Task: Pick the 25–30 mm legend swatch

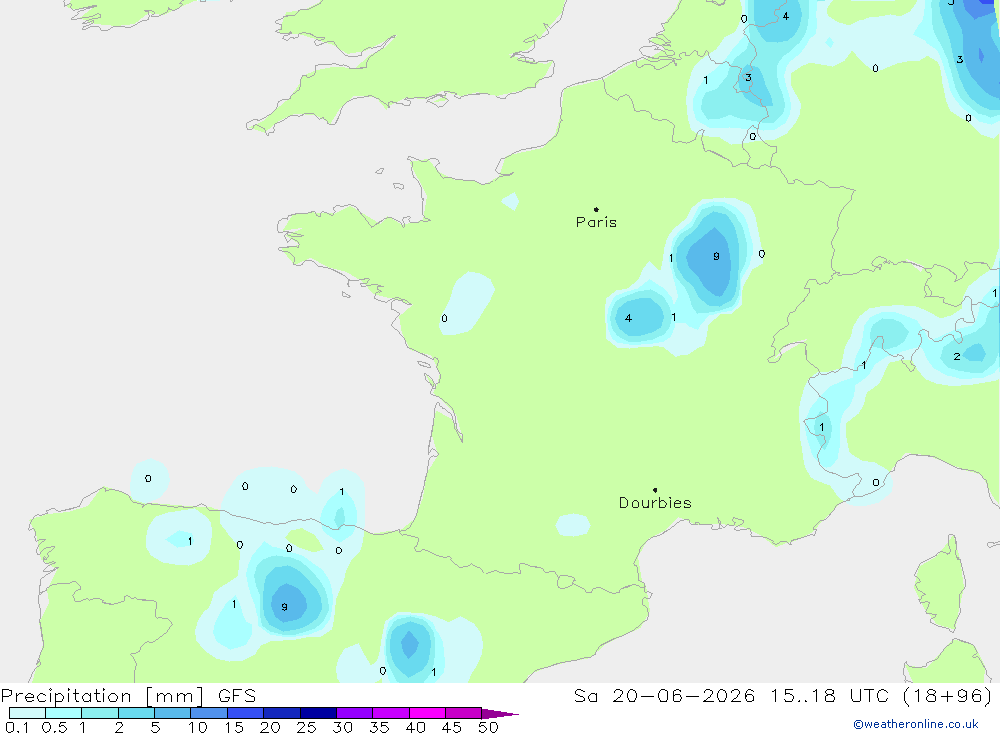Action: coord(318,713)
